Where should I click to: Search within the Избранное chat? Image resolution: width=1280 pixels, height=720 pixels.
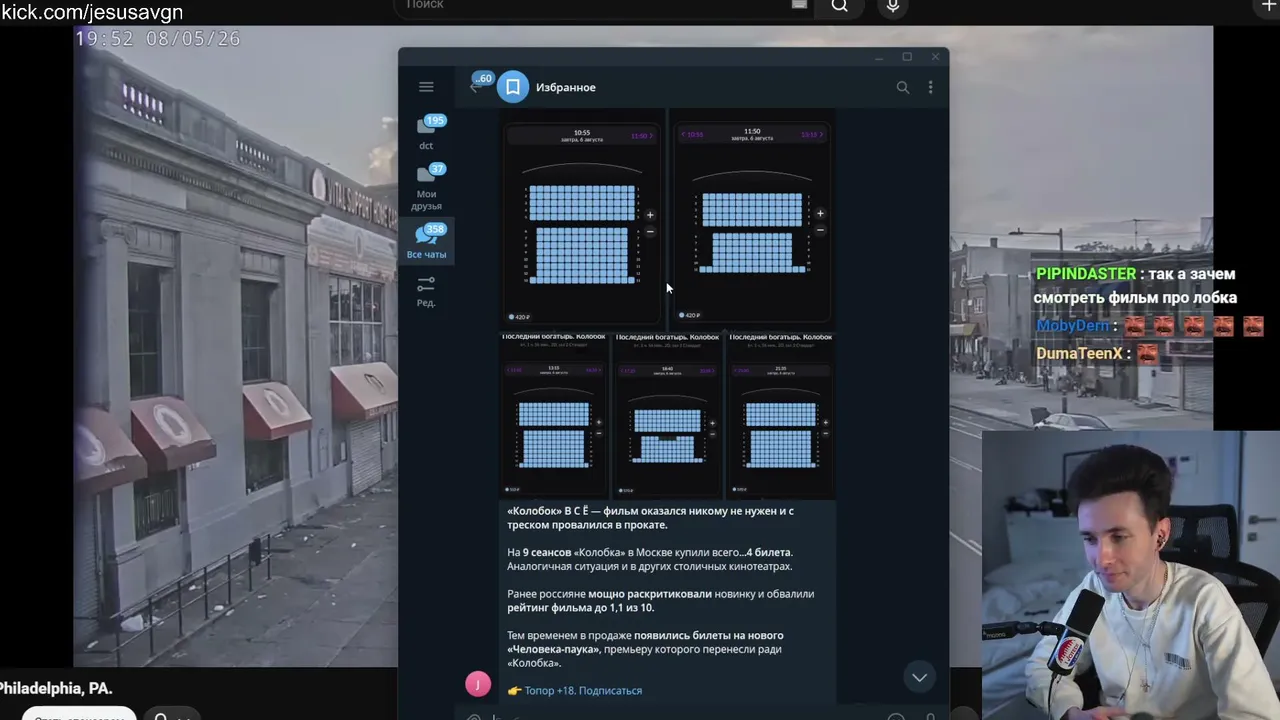point(902,87)
